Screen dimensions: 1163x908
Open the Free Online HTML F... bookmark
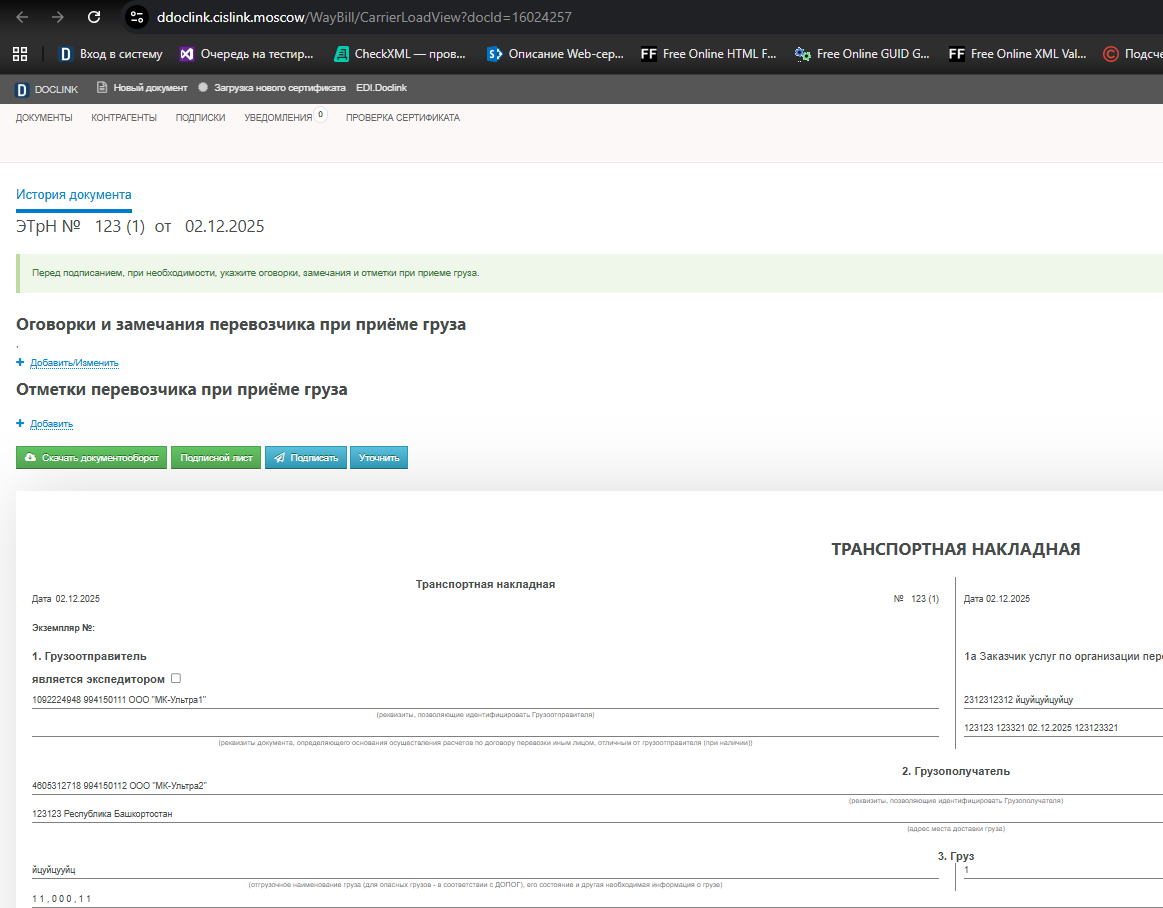(709, 53)
